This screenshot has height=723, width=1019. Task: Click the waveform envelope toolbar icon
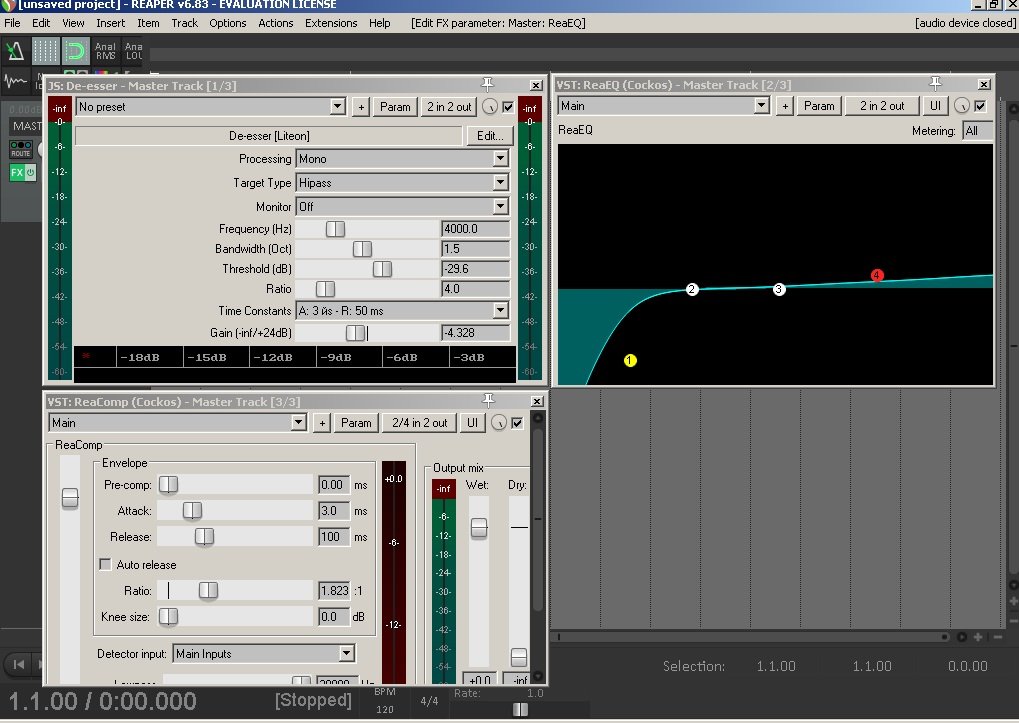[x=15, y=82]
